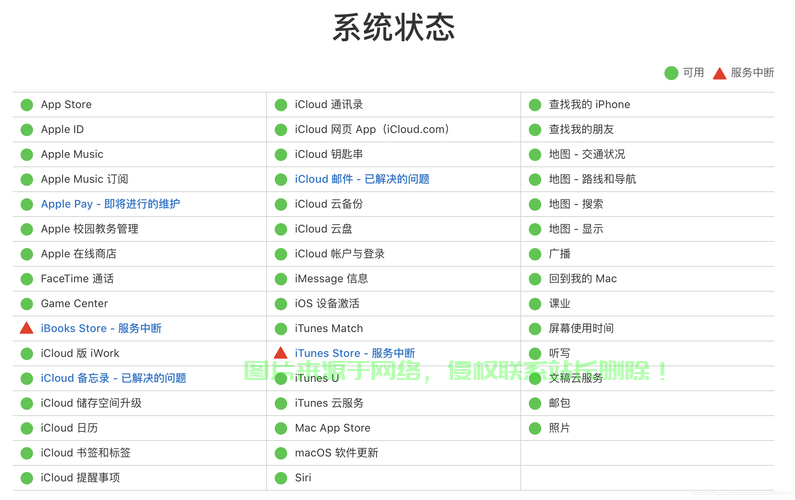795x500 pixels.
Task: Click green dot beside 回到我的 Mac
Action: click(x=535, y=279)
